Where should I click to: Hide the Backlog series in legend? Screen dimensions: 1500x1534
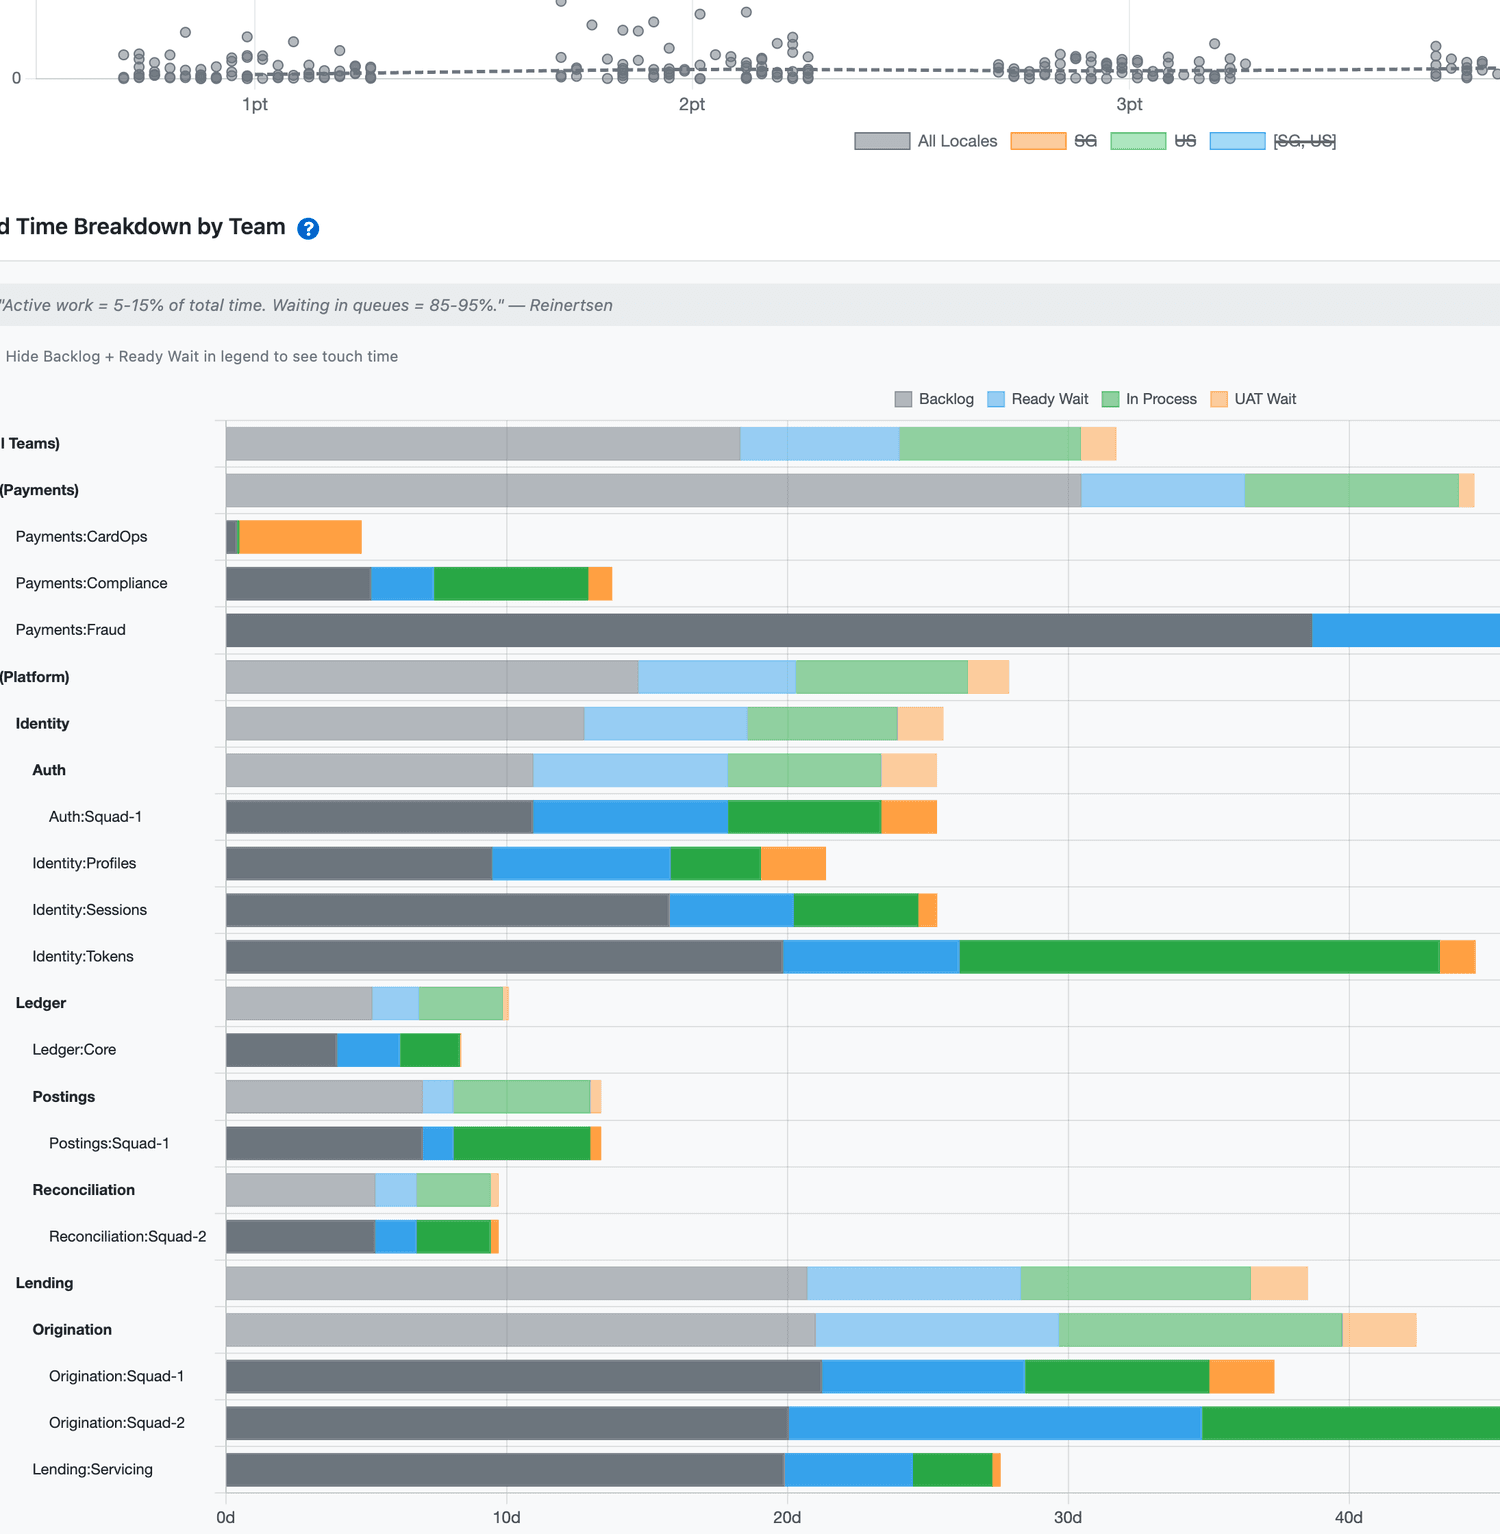pyautogui.click(x=934, y=399)
